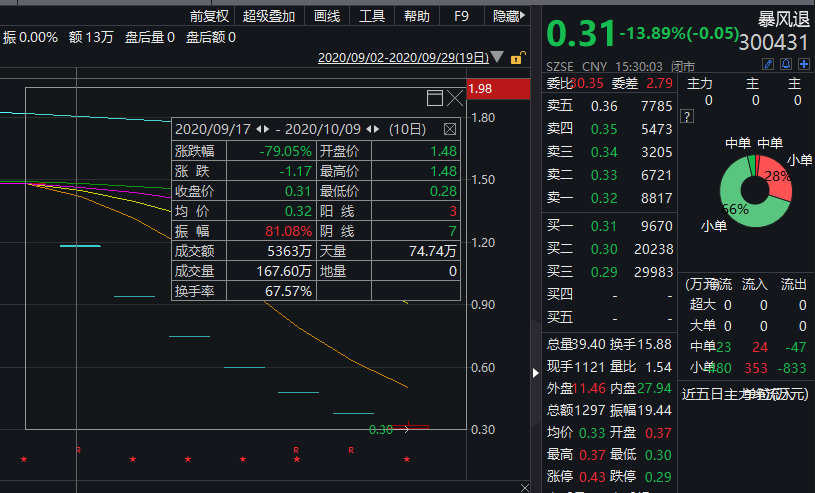This screenshot has height=493, width=815.
Task: Click the 0.30 latest price marker on chart
Action: pyautogui.click(x=381, y=430)
